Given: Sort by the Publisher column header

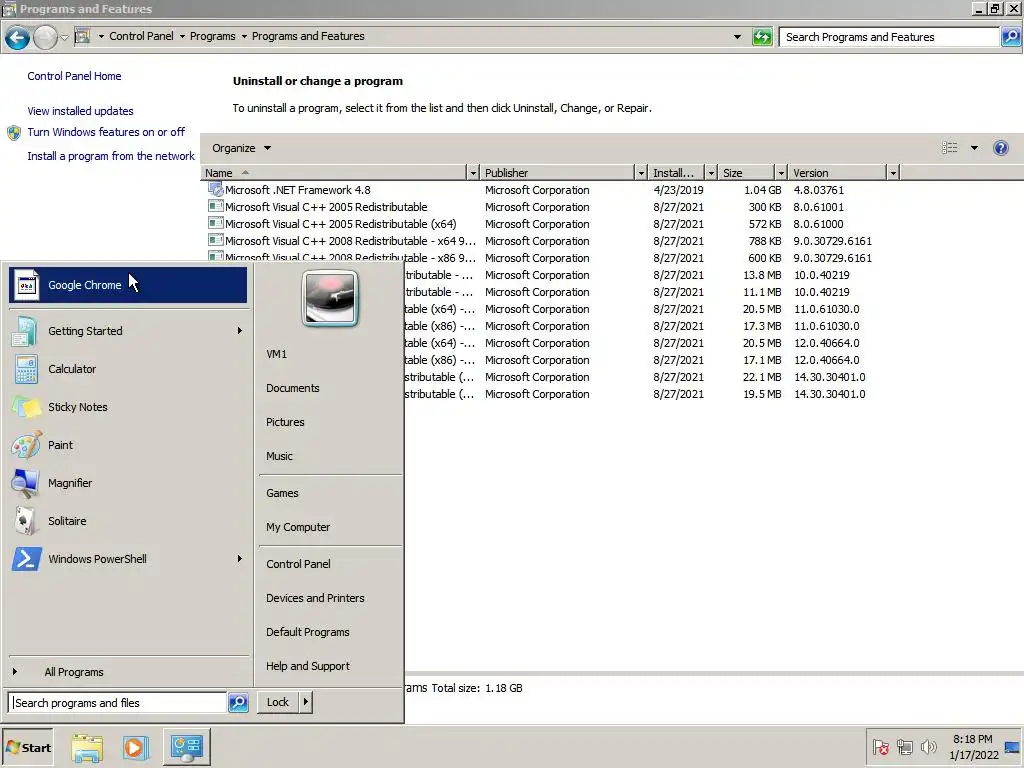Looking at the screenshot, I should point(557,173).
